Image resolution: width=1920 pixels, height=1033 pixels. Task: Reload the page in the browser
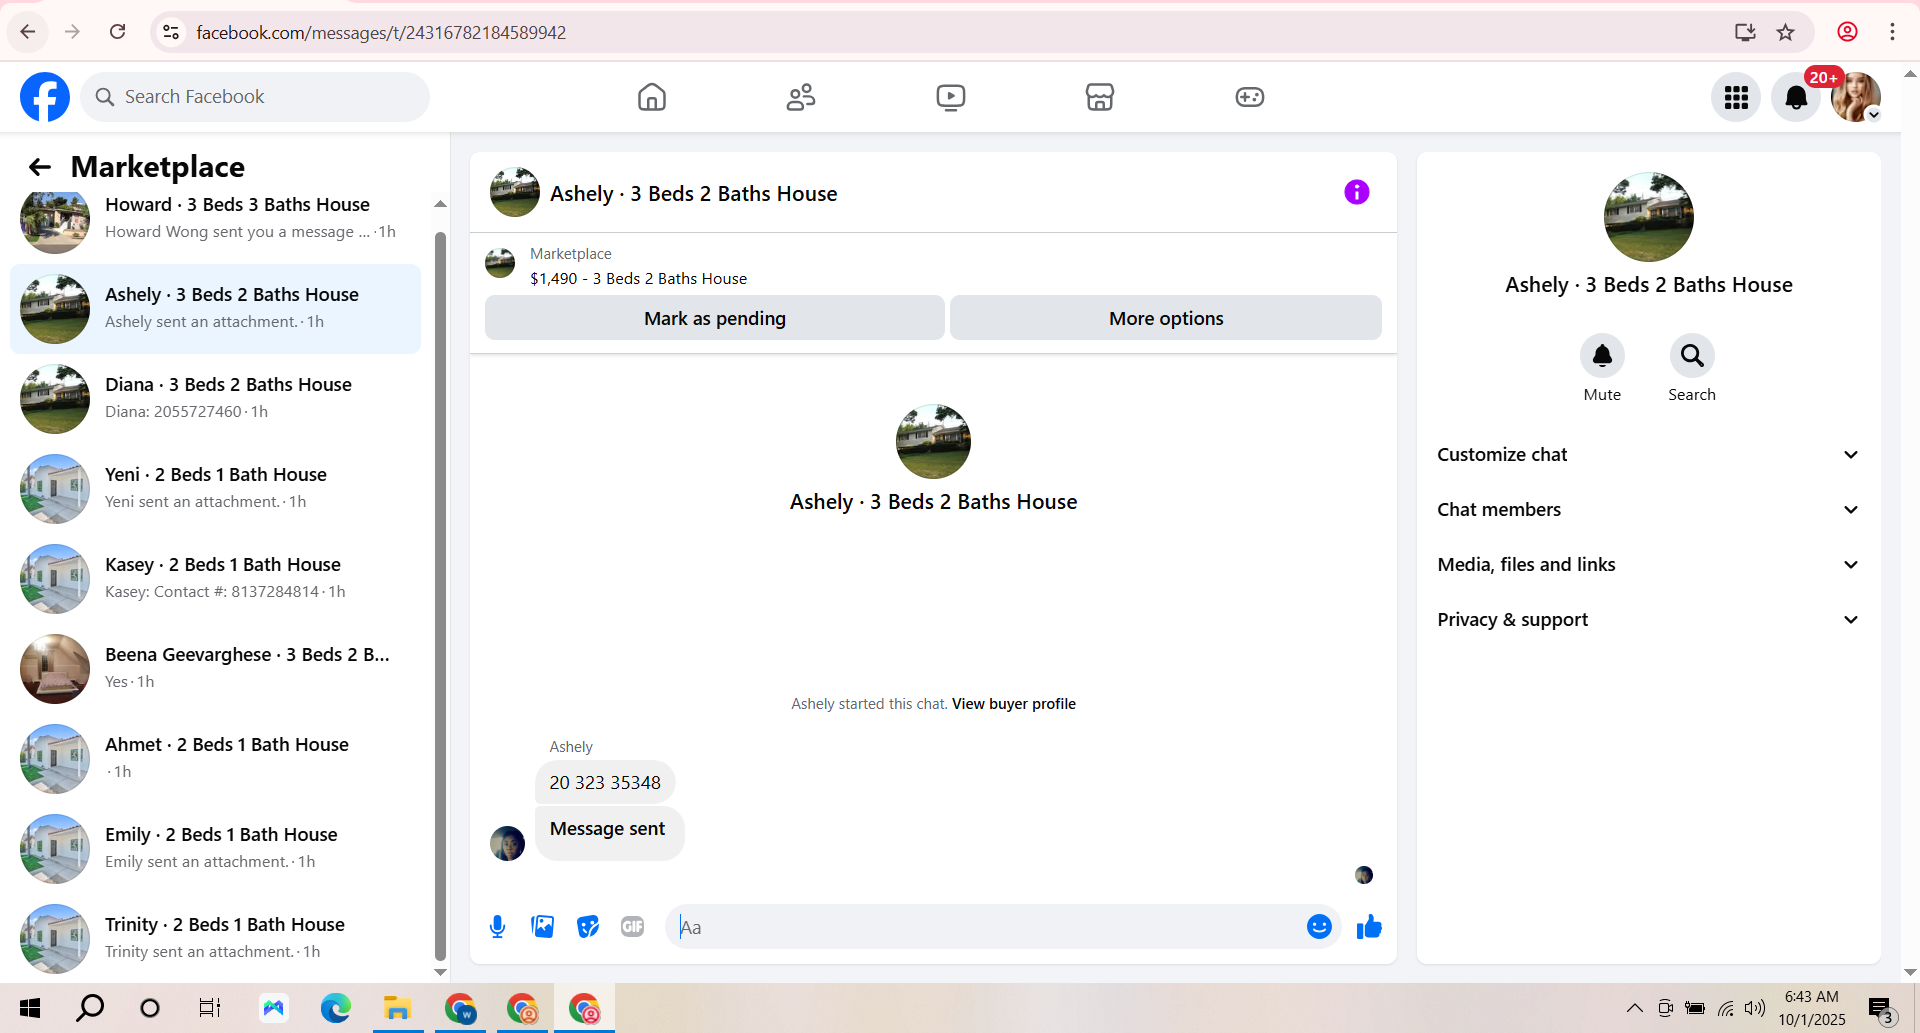coord(118,32)
